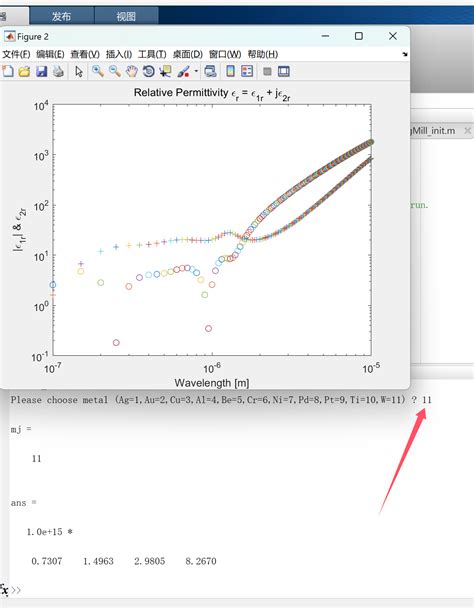The image size is (474, 608).
Task: Click the New Figure toolbar icon
Action: pyautogui.click(x=8, y=71)
